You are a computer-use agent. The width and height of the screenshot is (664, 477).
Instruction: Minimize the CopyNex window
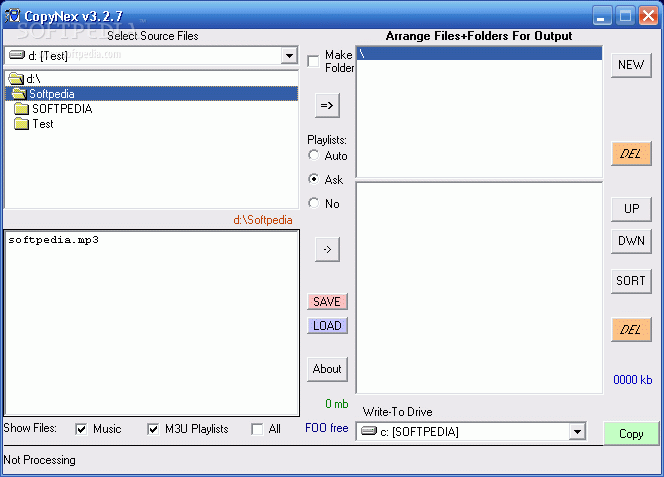click(601, 16)
